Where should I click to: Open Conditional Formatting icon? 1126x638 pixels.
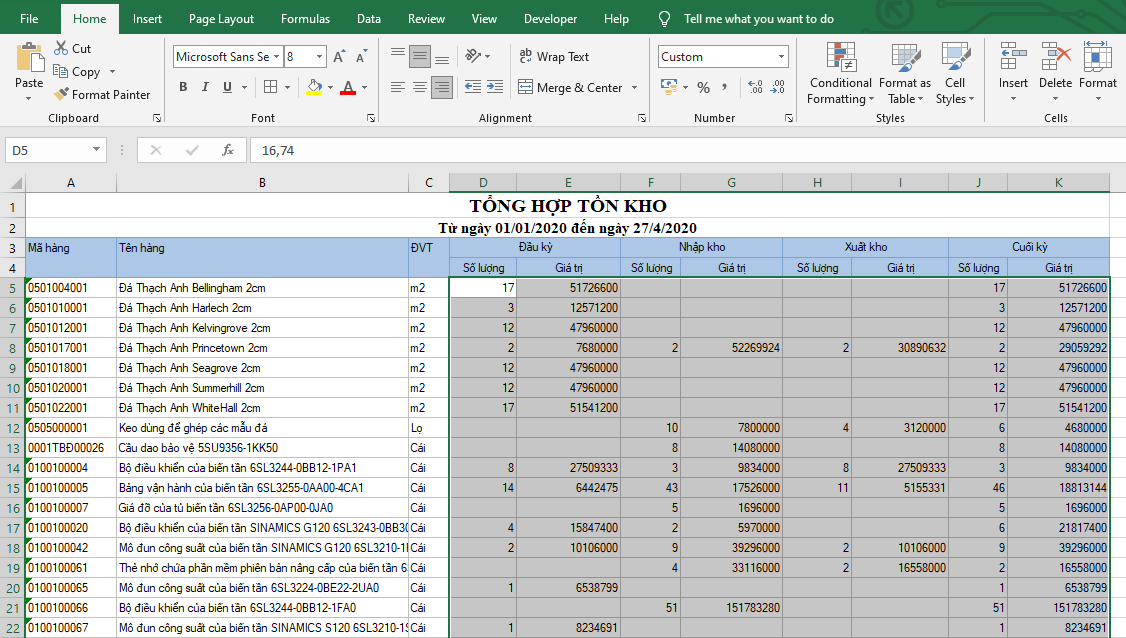pos(840,58)
